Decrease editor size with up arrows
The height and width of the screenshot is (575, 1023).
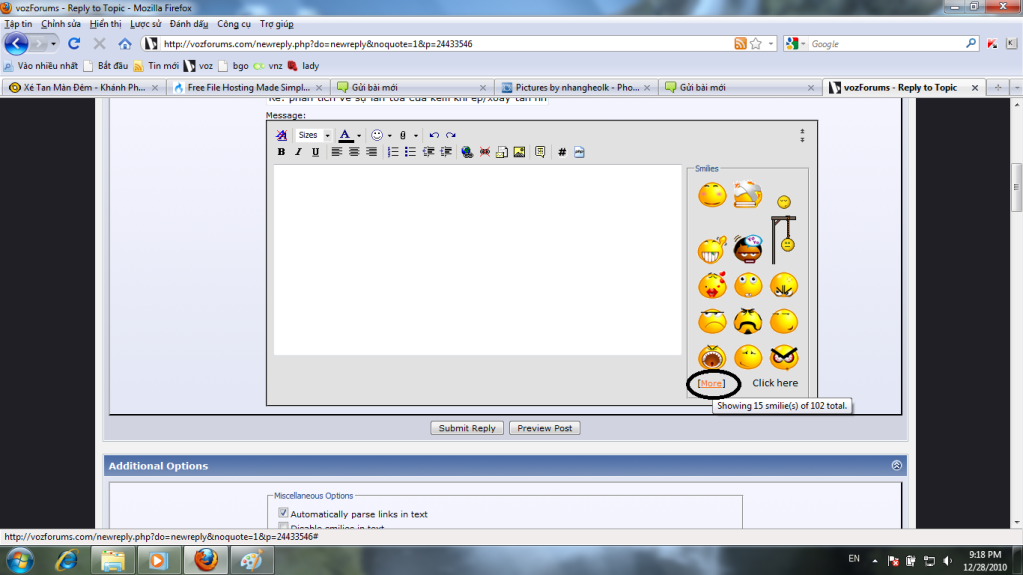[802, 132]
